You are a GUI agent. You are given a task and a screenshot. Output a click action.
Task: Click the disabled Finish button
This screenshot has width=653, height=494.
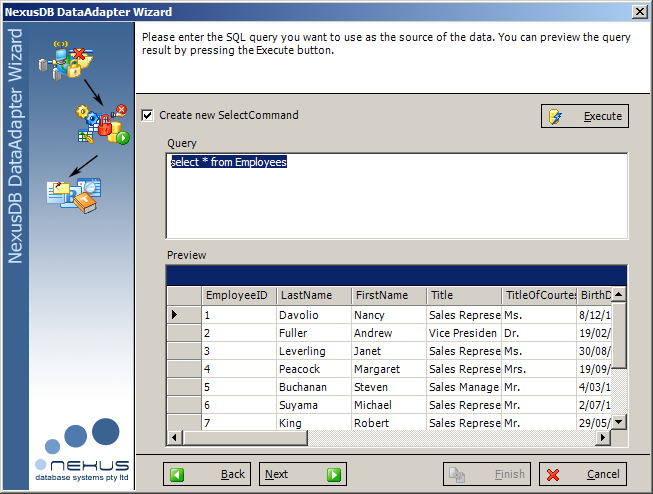point(487,474)
